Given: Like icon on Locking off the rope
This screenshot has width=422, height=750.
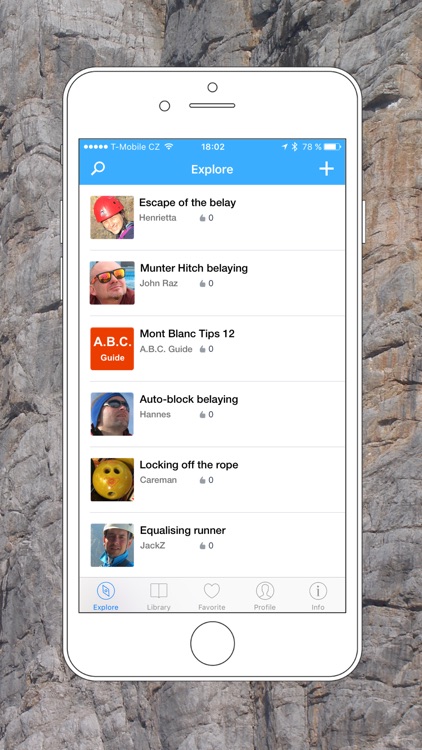Looking at the screenshot, I should pyautogui.click(x=202, y=480).
